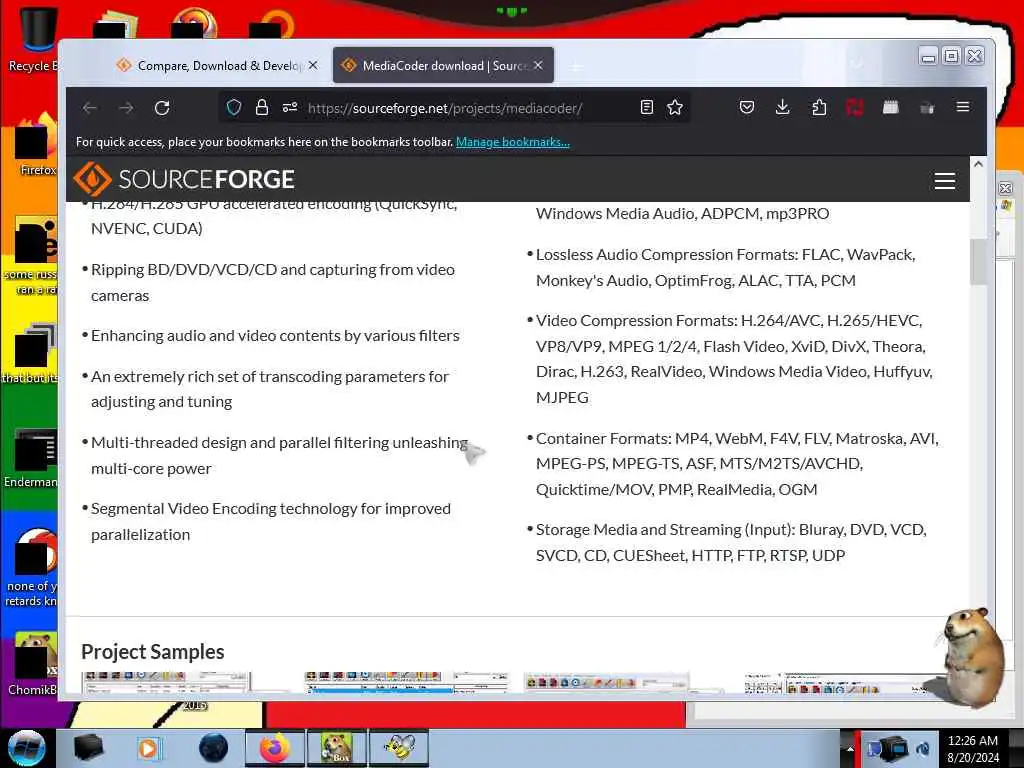Click the 'Windows Media Audio, ADPCM, mp3PRO' text
1024x768 pixels.
682,214
